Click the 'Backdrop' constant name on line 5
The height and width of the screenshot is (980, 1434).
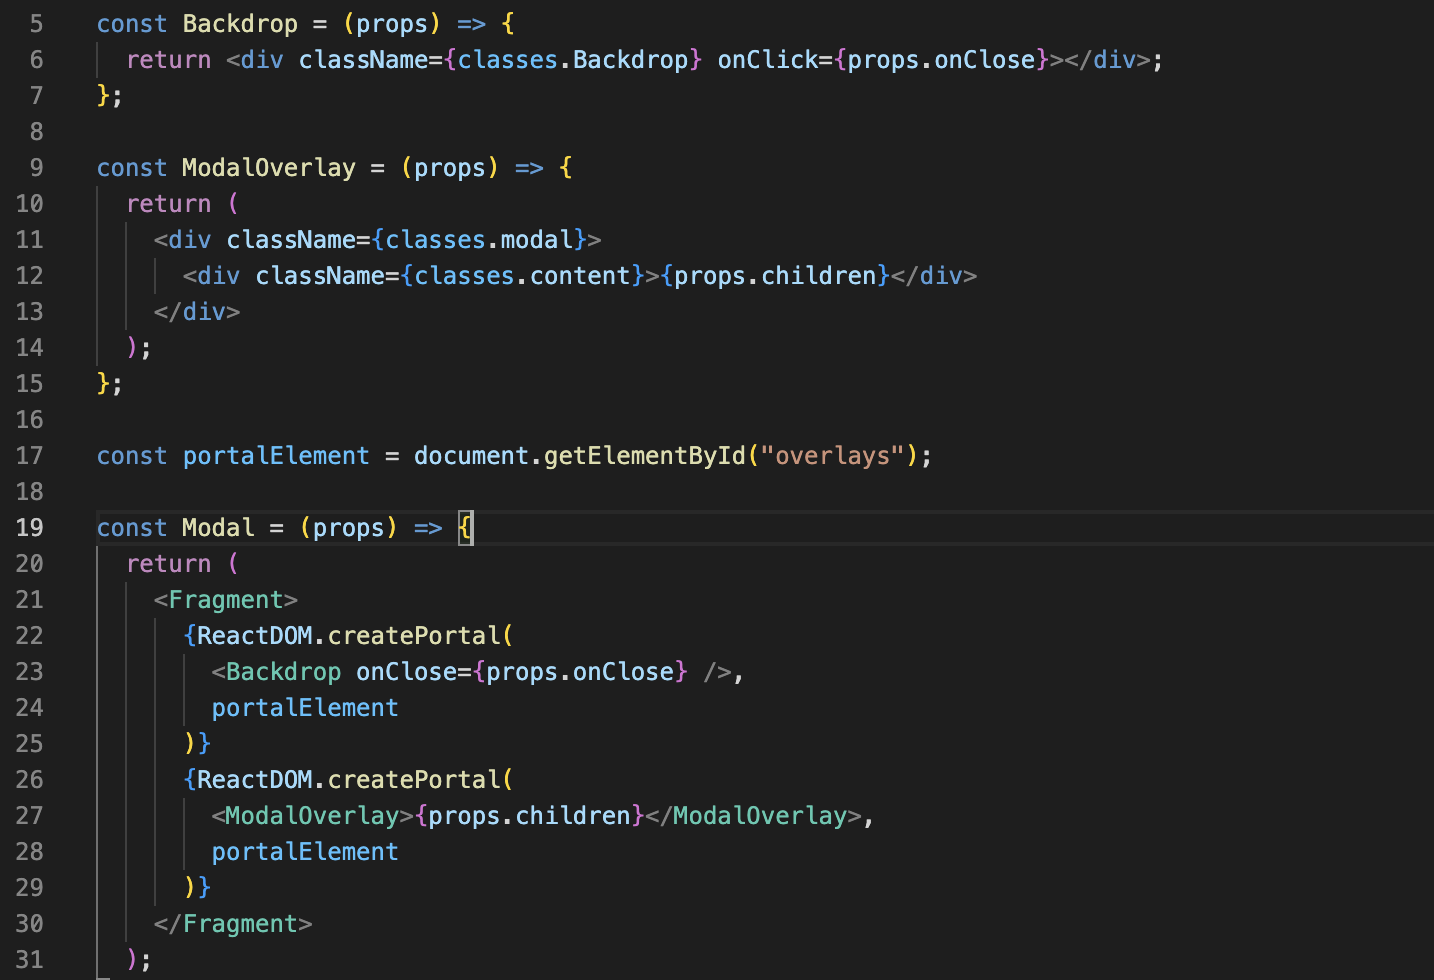[x=240, y=24]
